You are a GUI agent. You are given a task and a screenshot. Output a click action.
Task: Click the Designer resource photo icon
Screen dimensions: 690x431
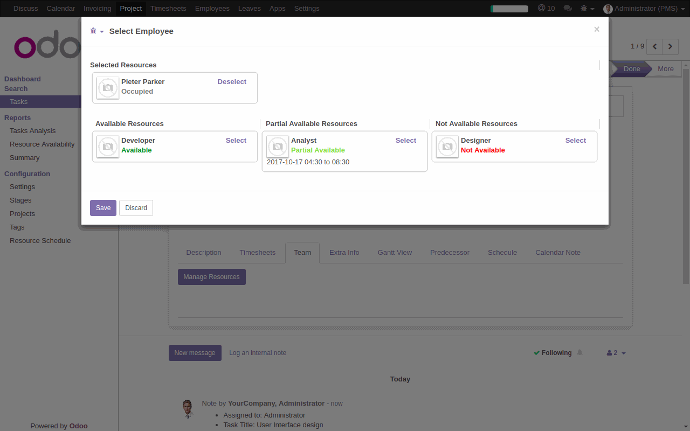447,147
